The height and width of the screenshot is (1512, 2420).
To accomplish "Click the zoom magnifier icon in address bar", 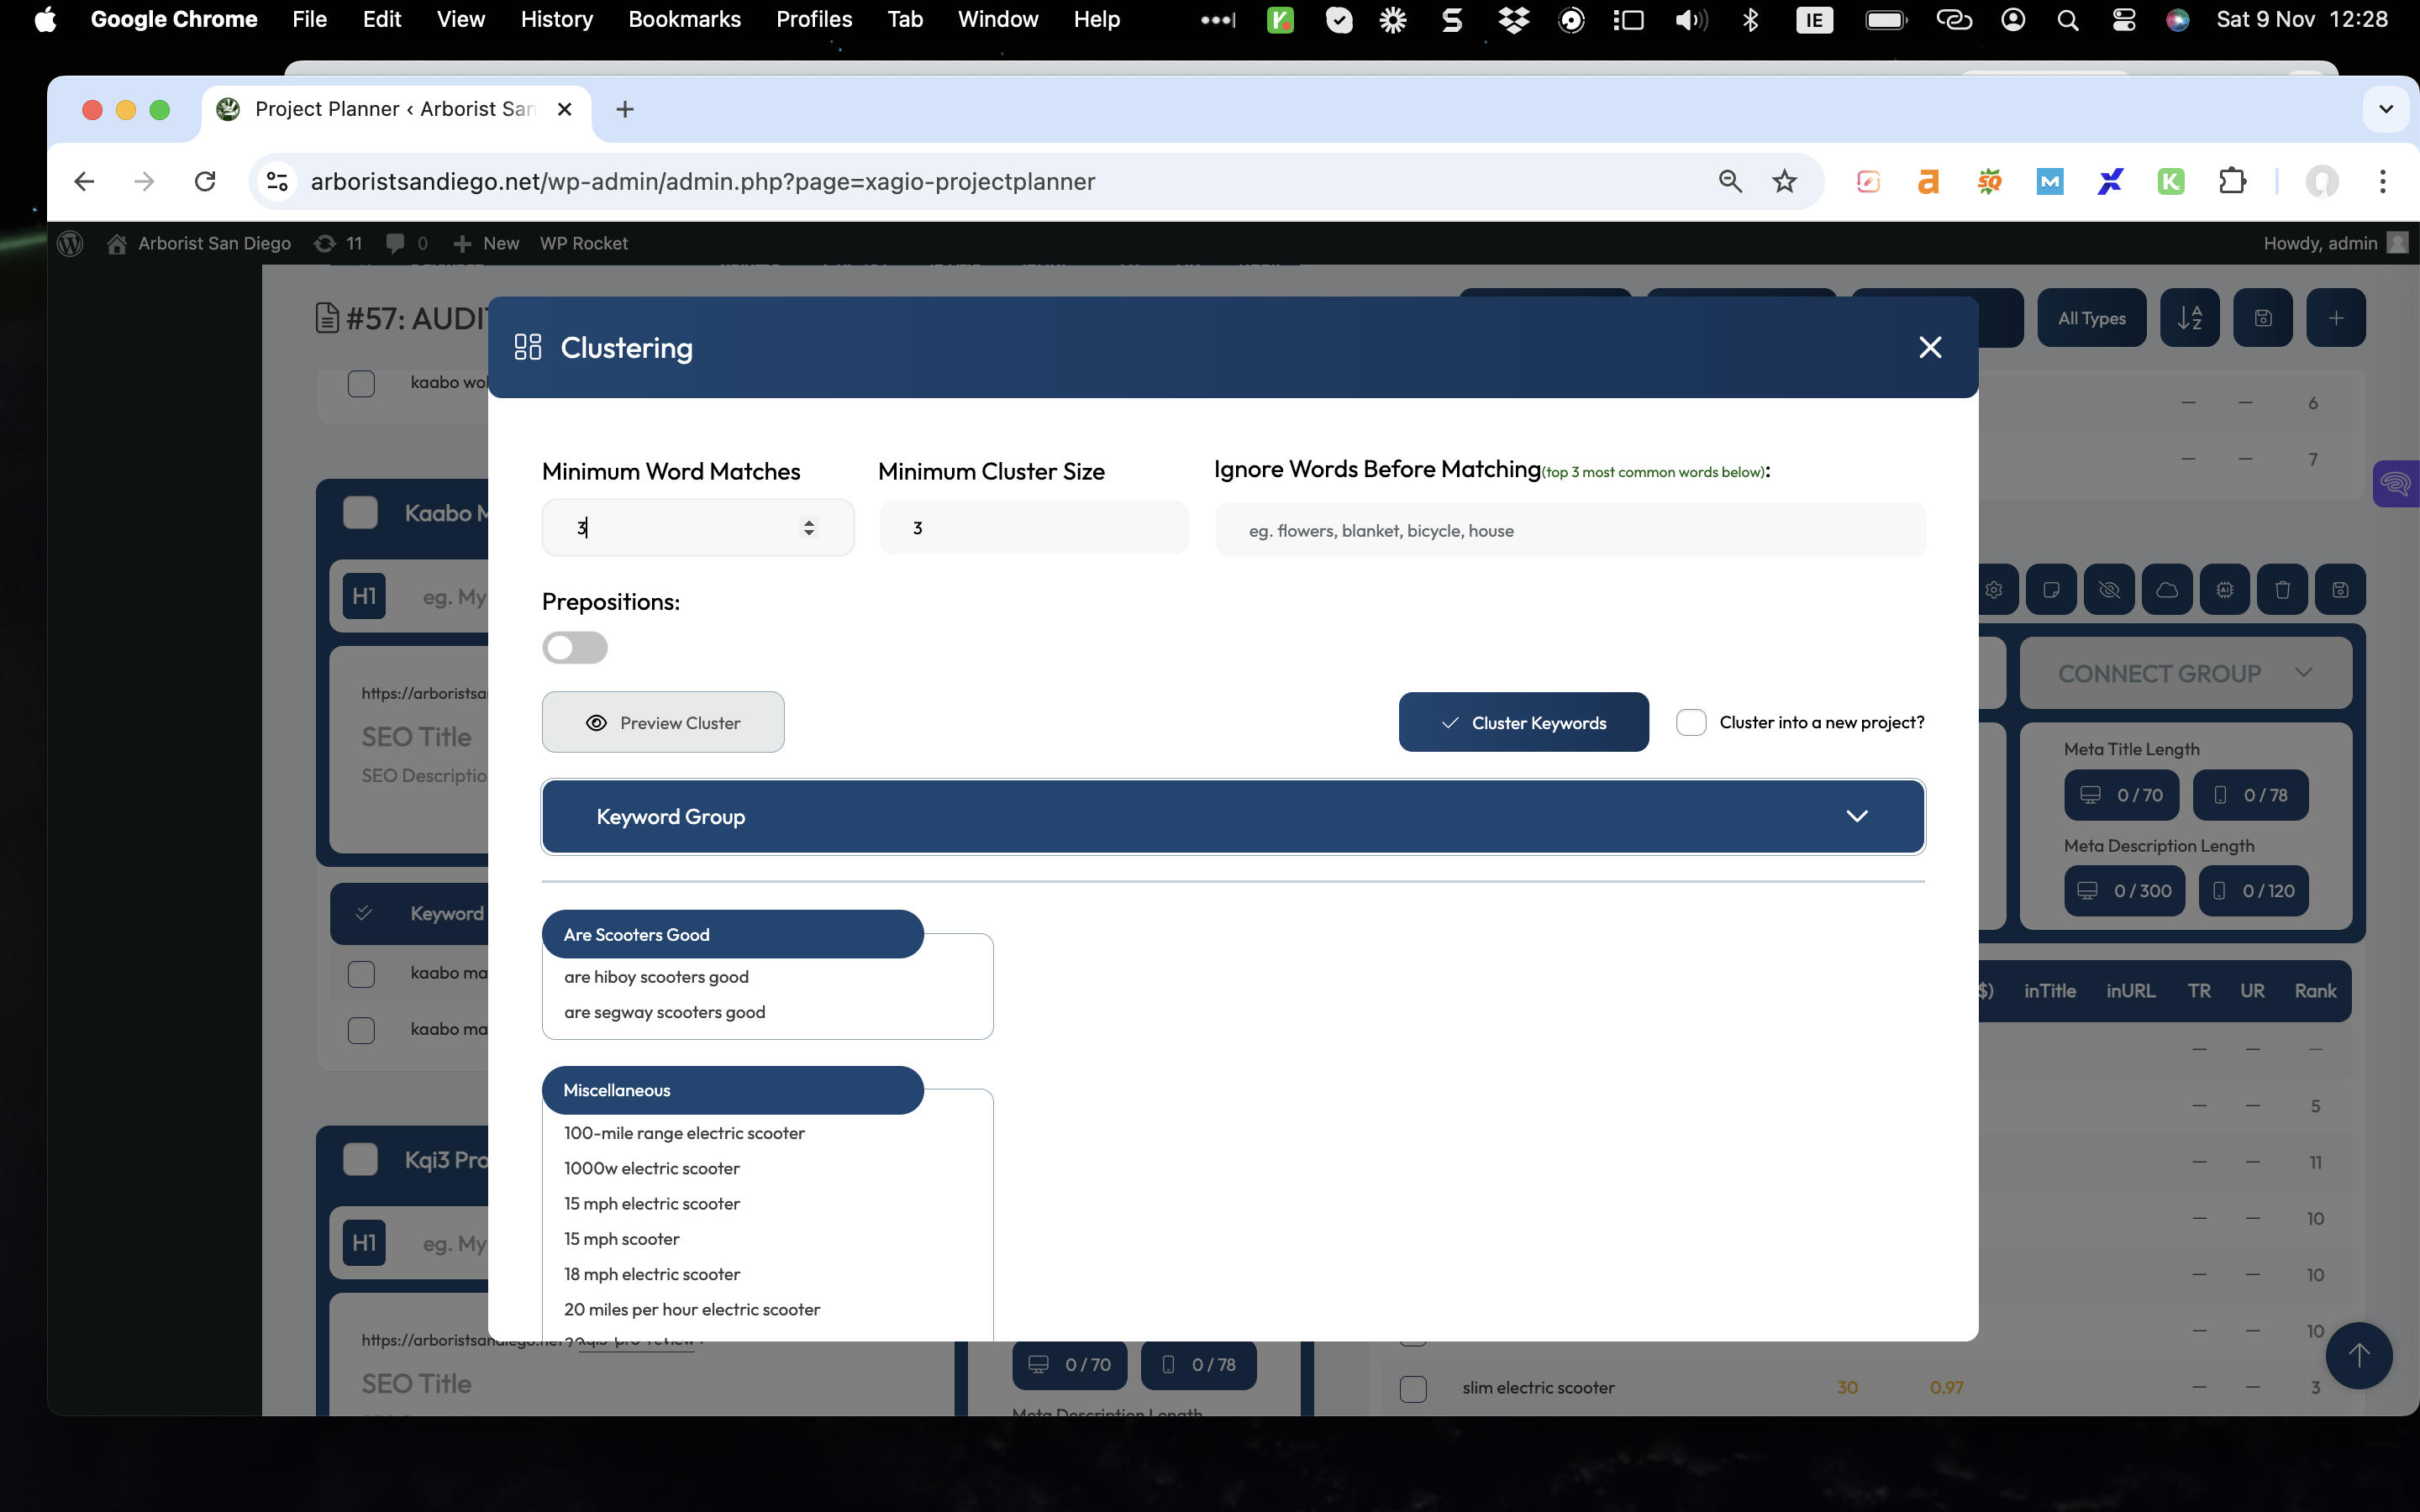I will pyautogui.click(x=1730, y=181).
